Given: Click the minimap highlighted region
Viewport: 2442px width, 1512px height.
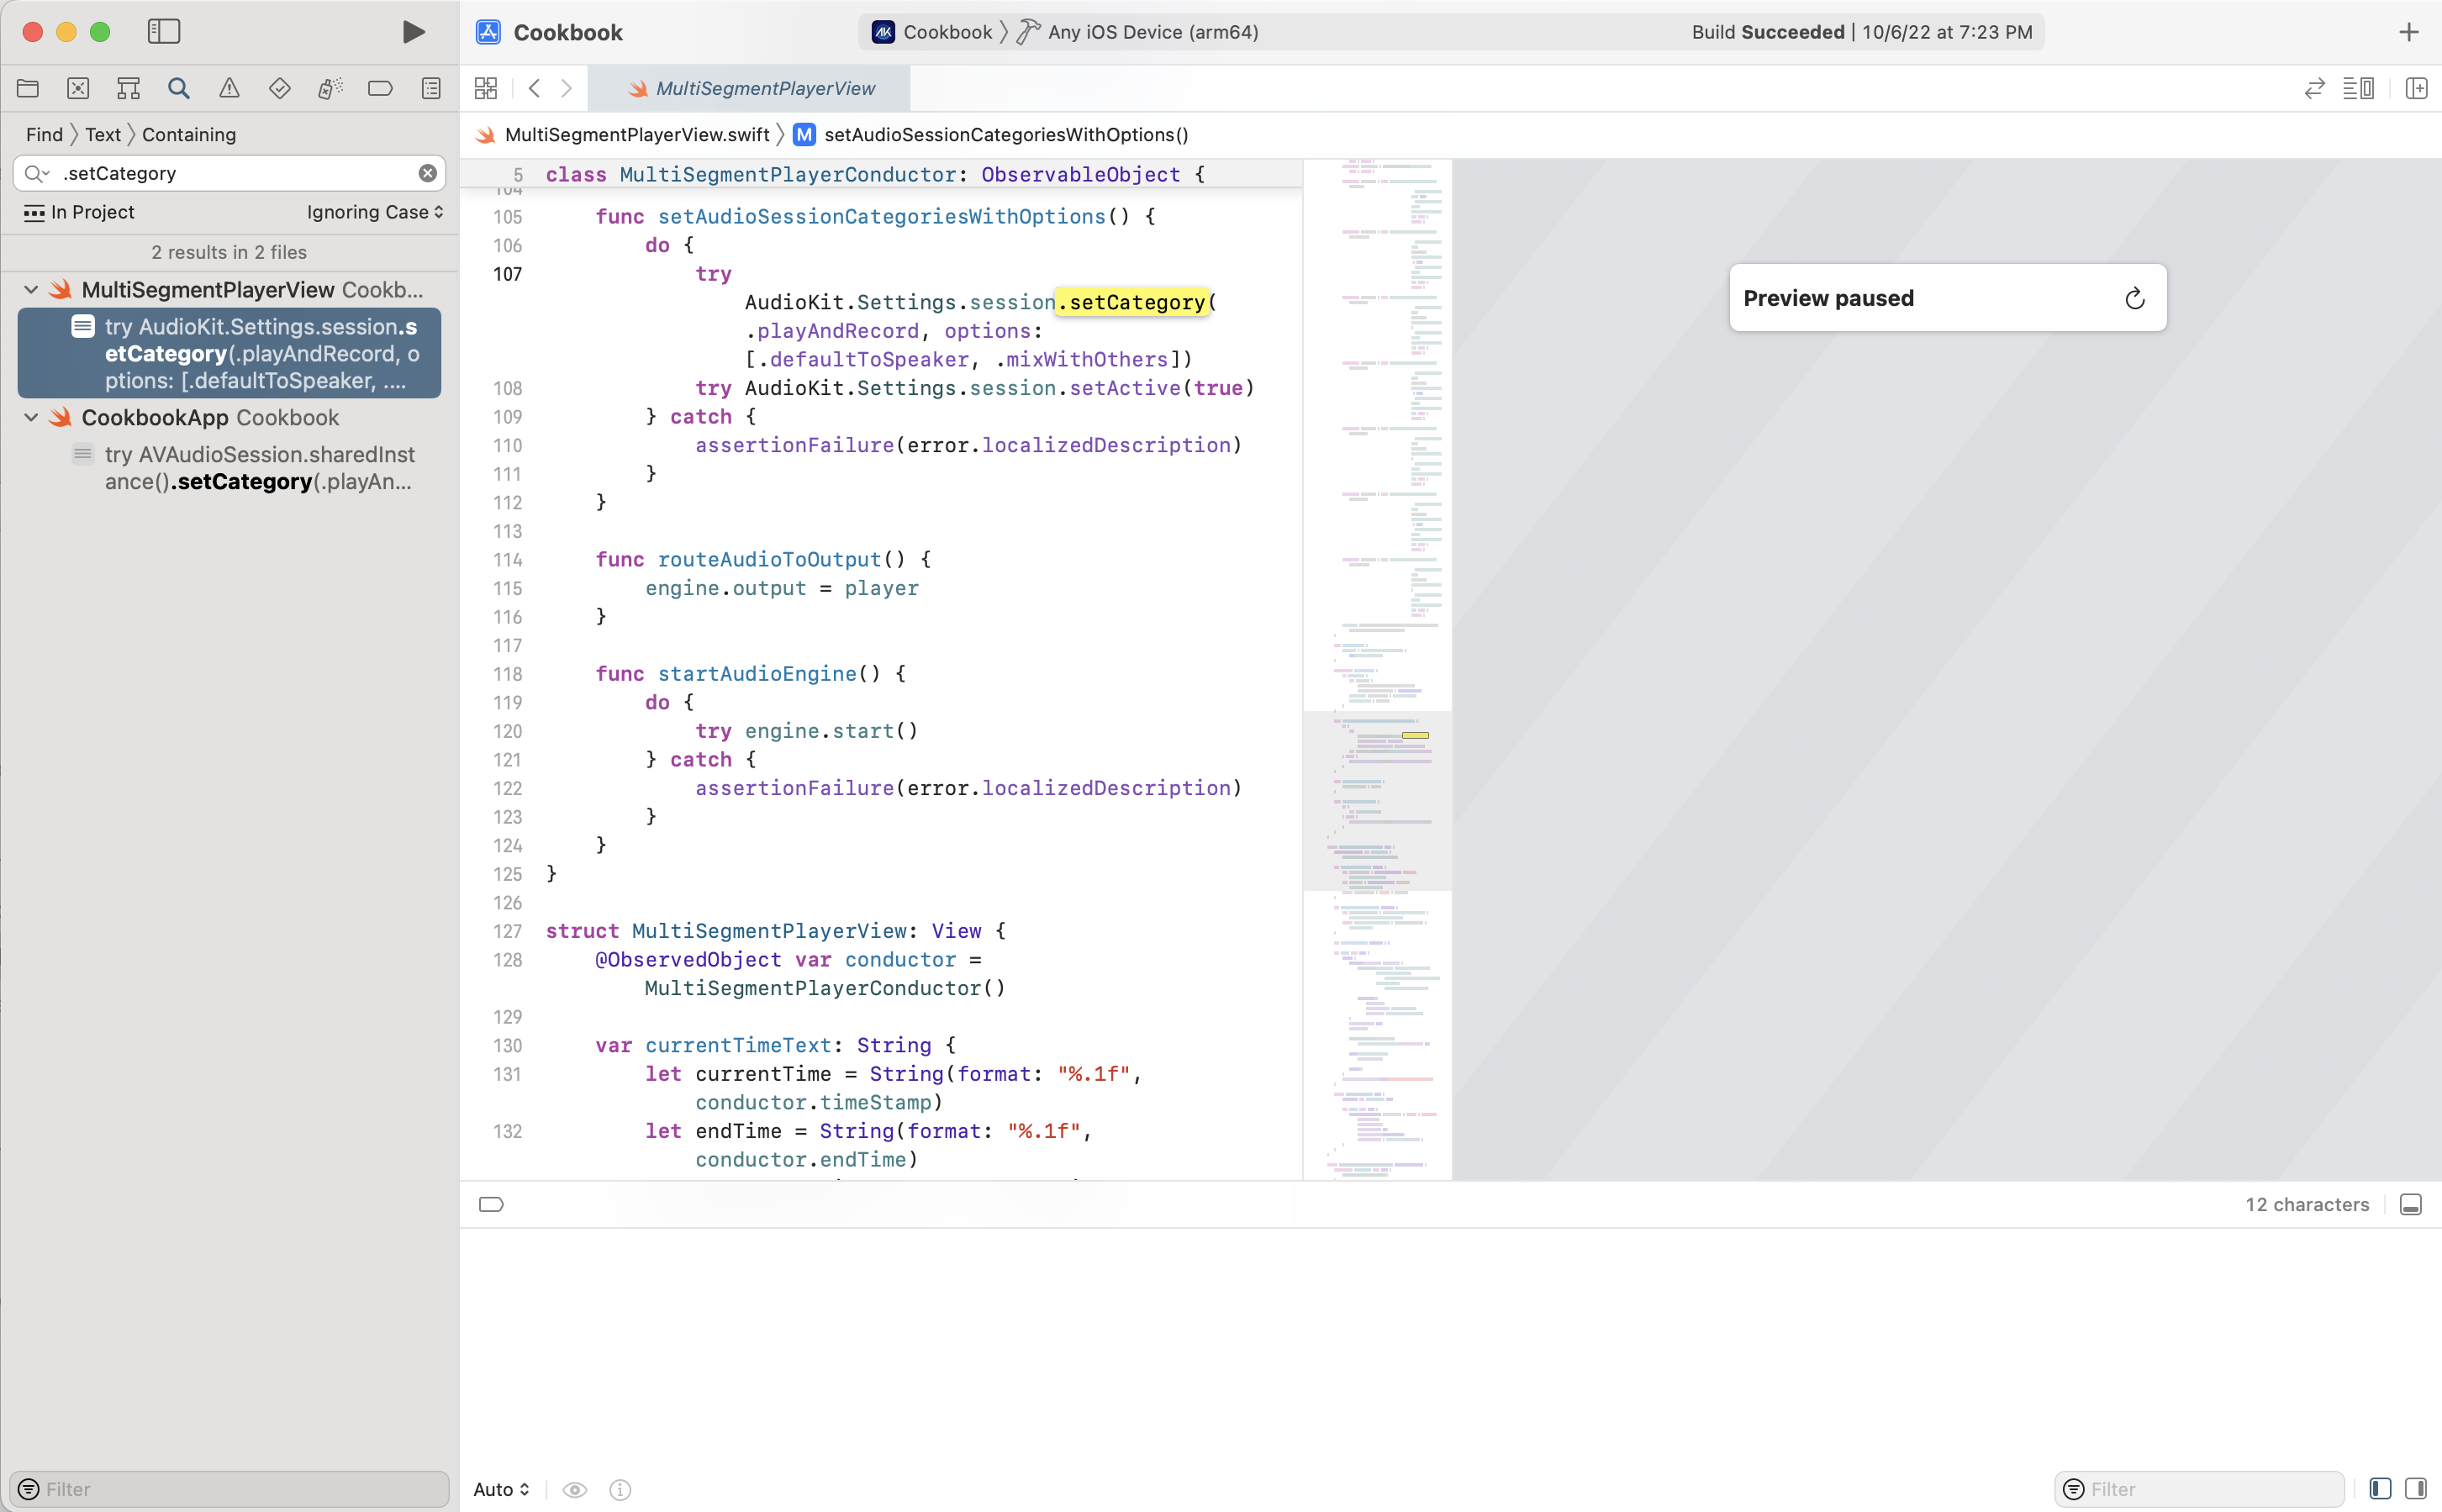Looking at the screenshot, I should point(1414,735).
